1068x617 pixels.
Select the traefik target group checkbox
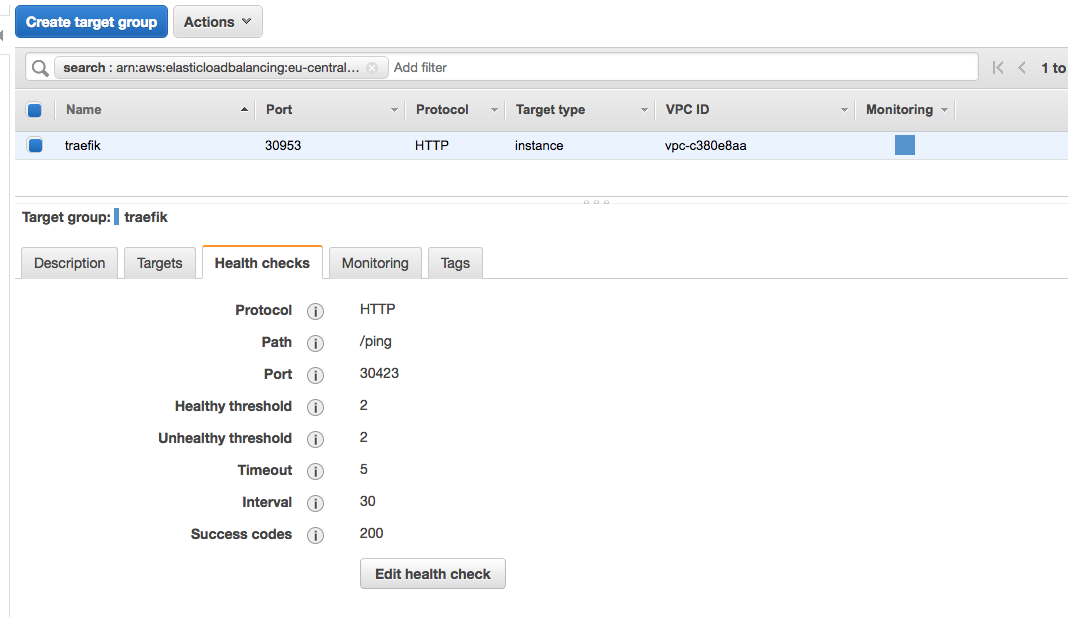[35, 145]
